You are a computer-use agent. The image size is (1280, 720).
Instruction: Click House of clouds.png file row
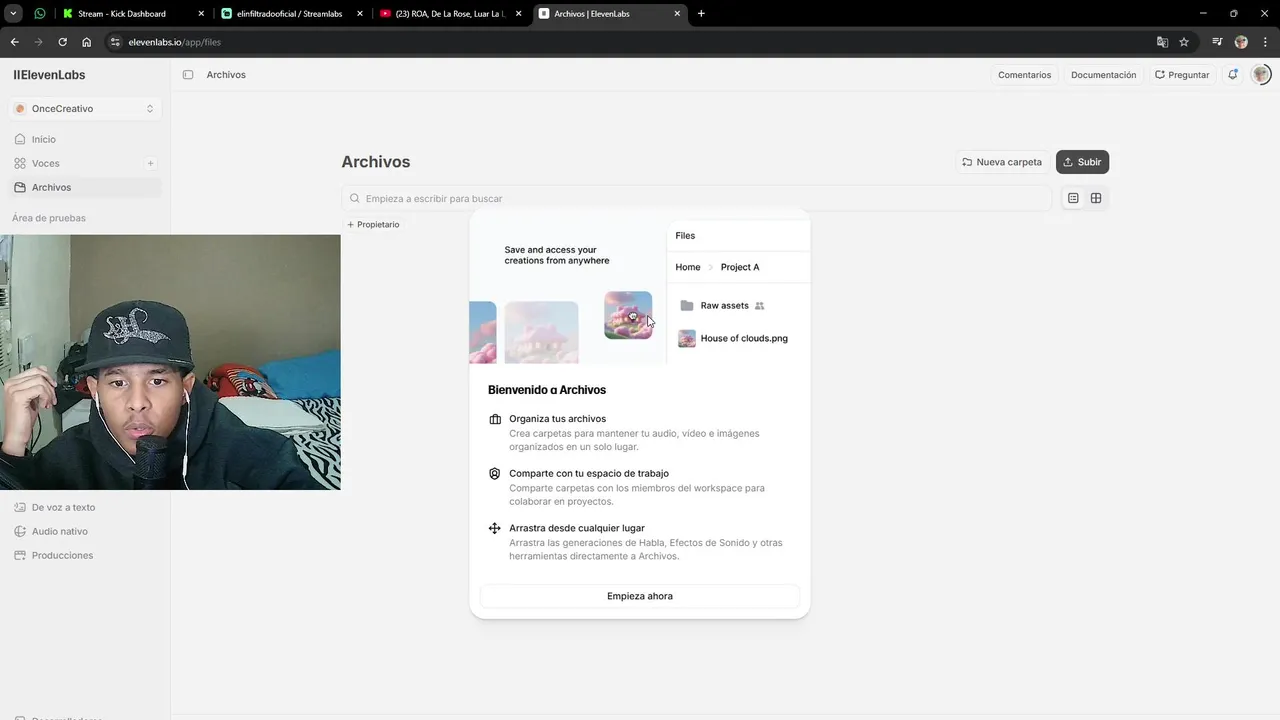(738, 338)
